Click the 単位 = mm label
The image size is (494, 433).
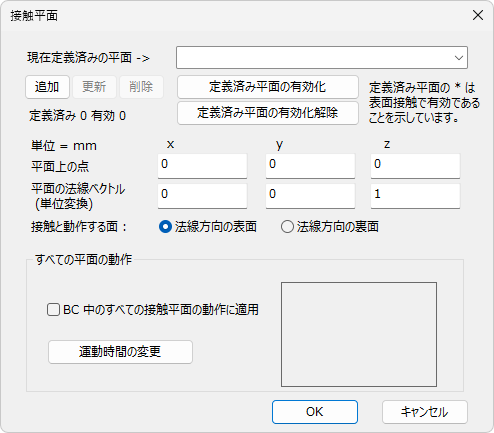coord(64,146)
